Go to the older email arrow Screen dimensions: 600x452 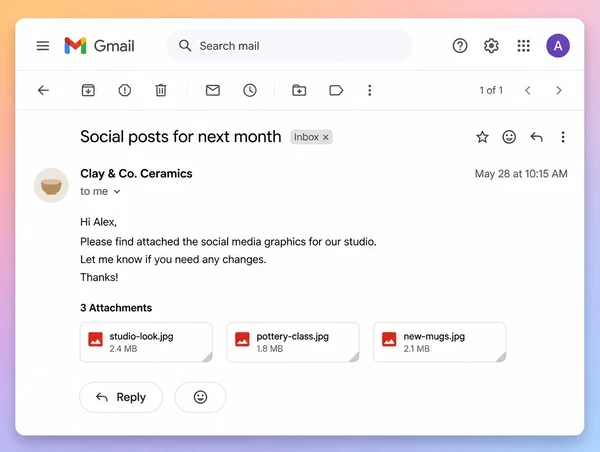pos(559,90)
